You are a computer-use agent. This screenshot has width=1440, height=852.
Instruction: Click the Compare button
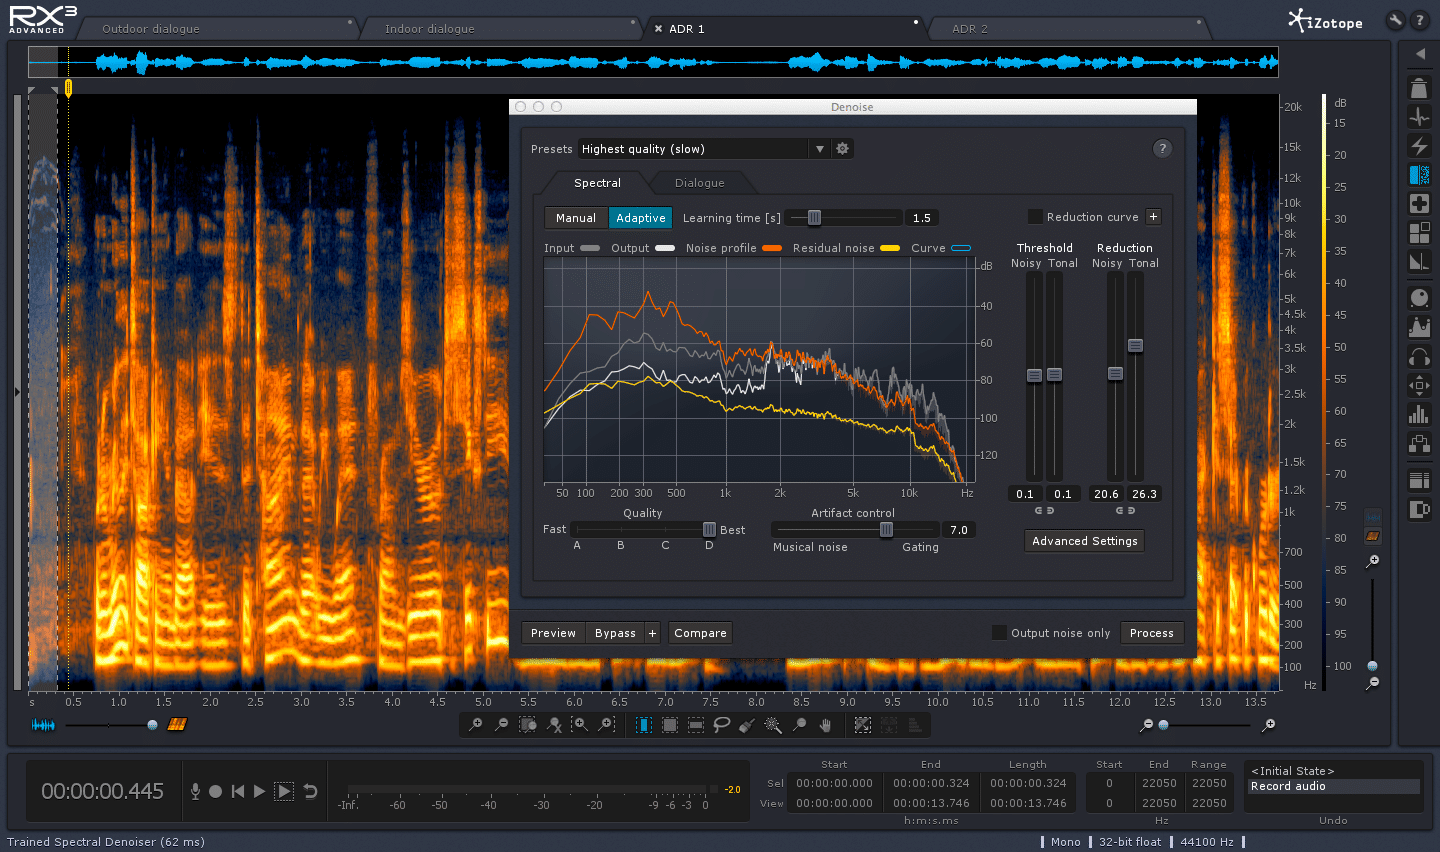[700, 633]
